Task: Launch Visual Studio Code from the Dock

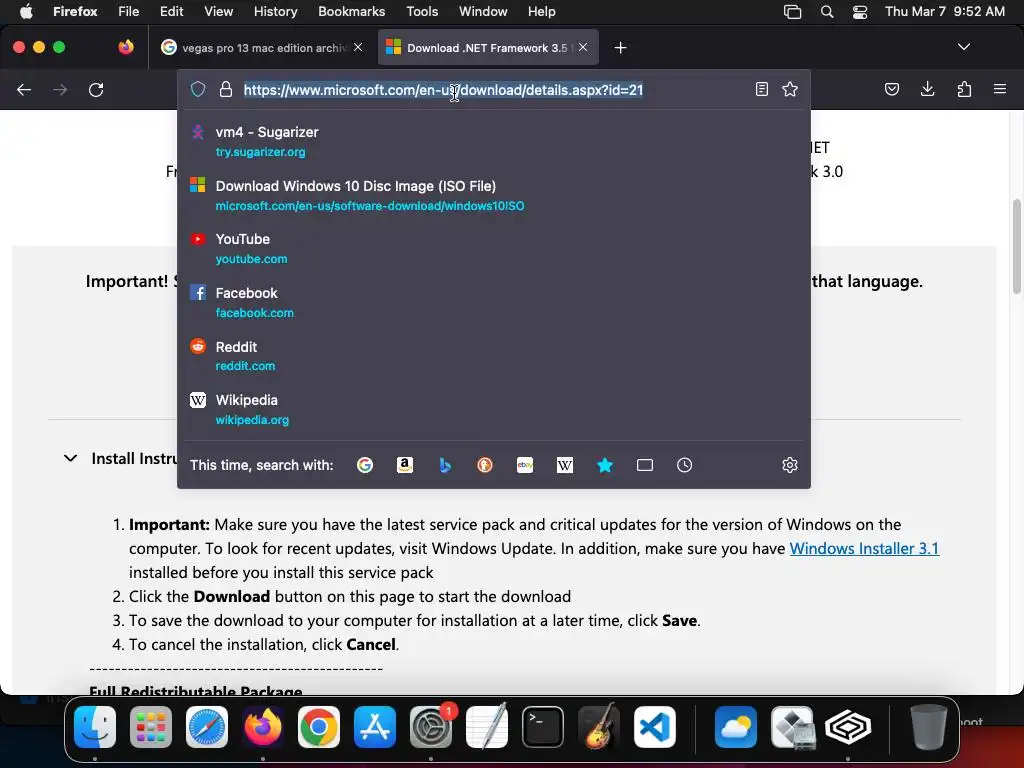Action: pyautogui.click(x=655, y=727)
